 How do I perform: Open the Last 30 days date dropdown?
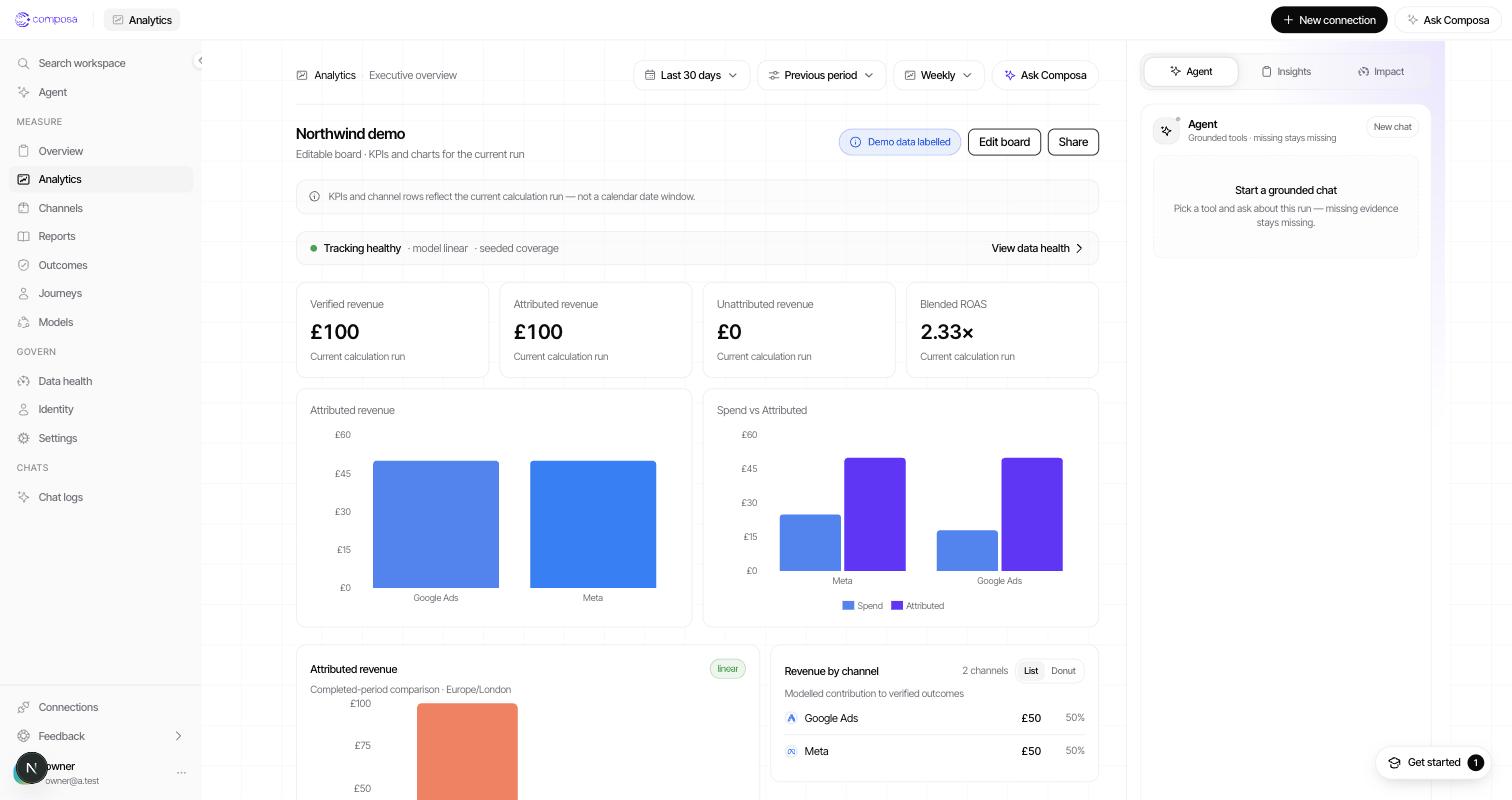(692, 75)
